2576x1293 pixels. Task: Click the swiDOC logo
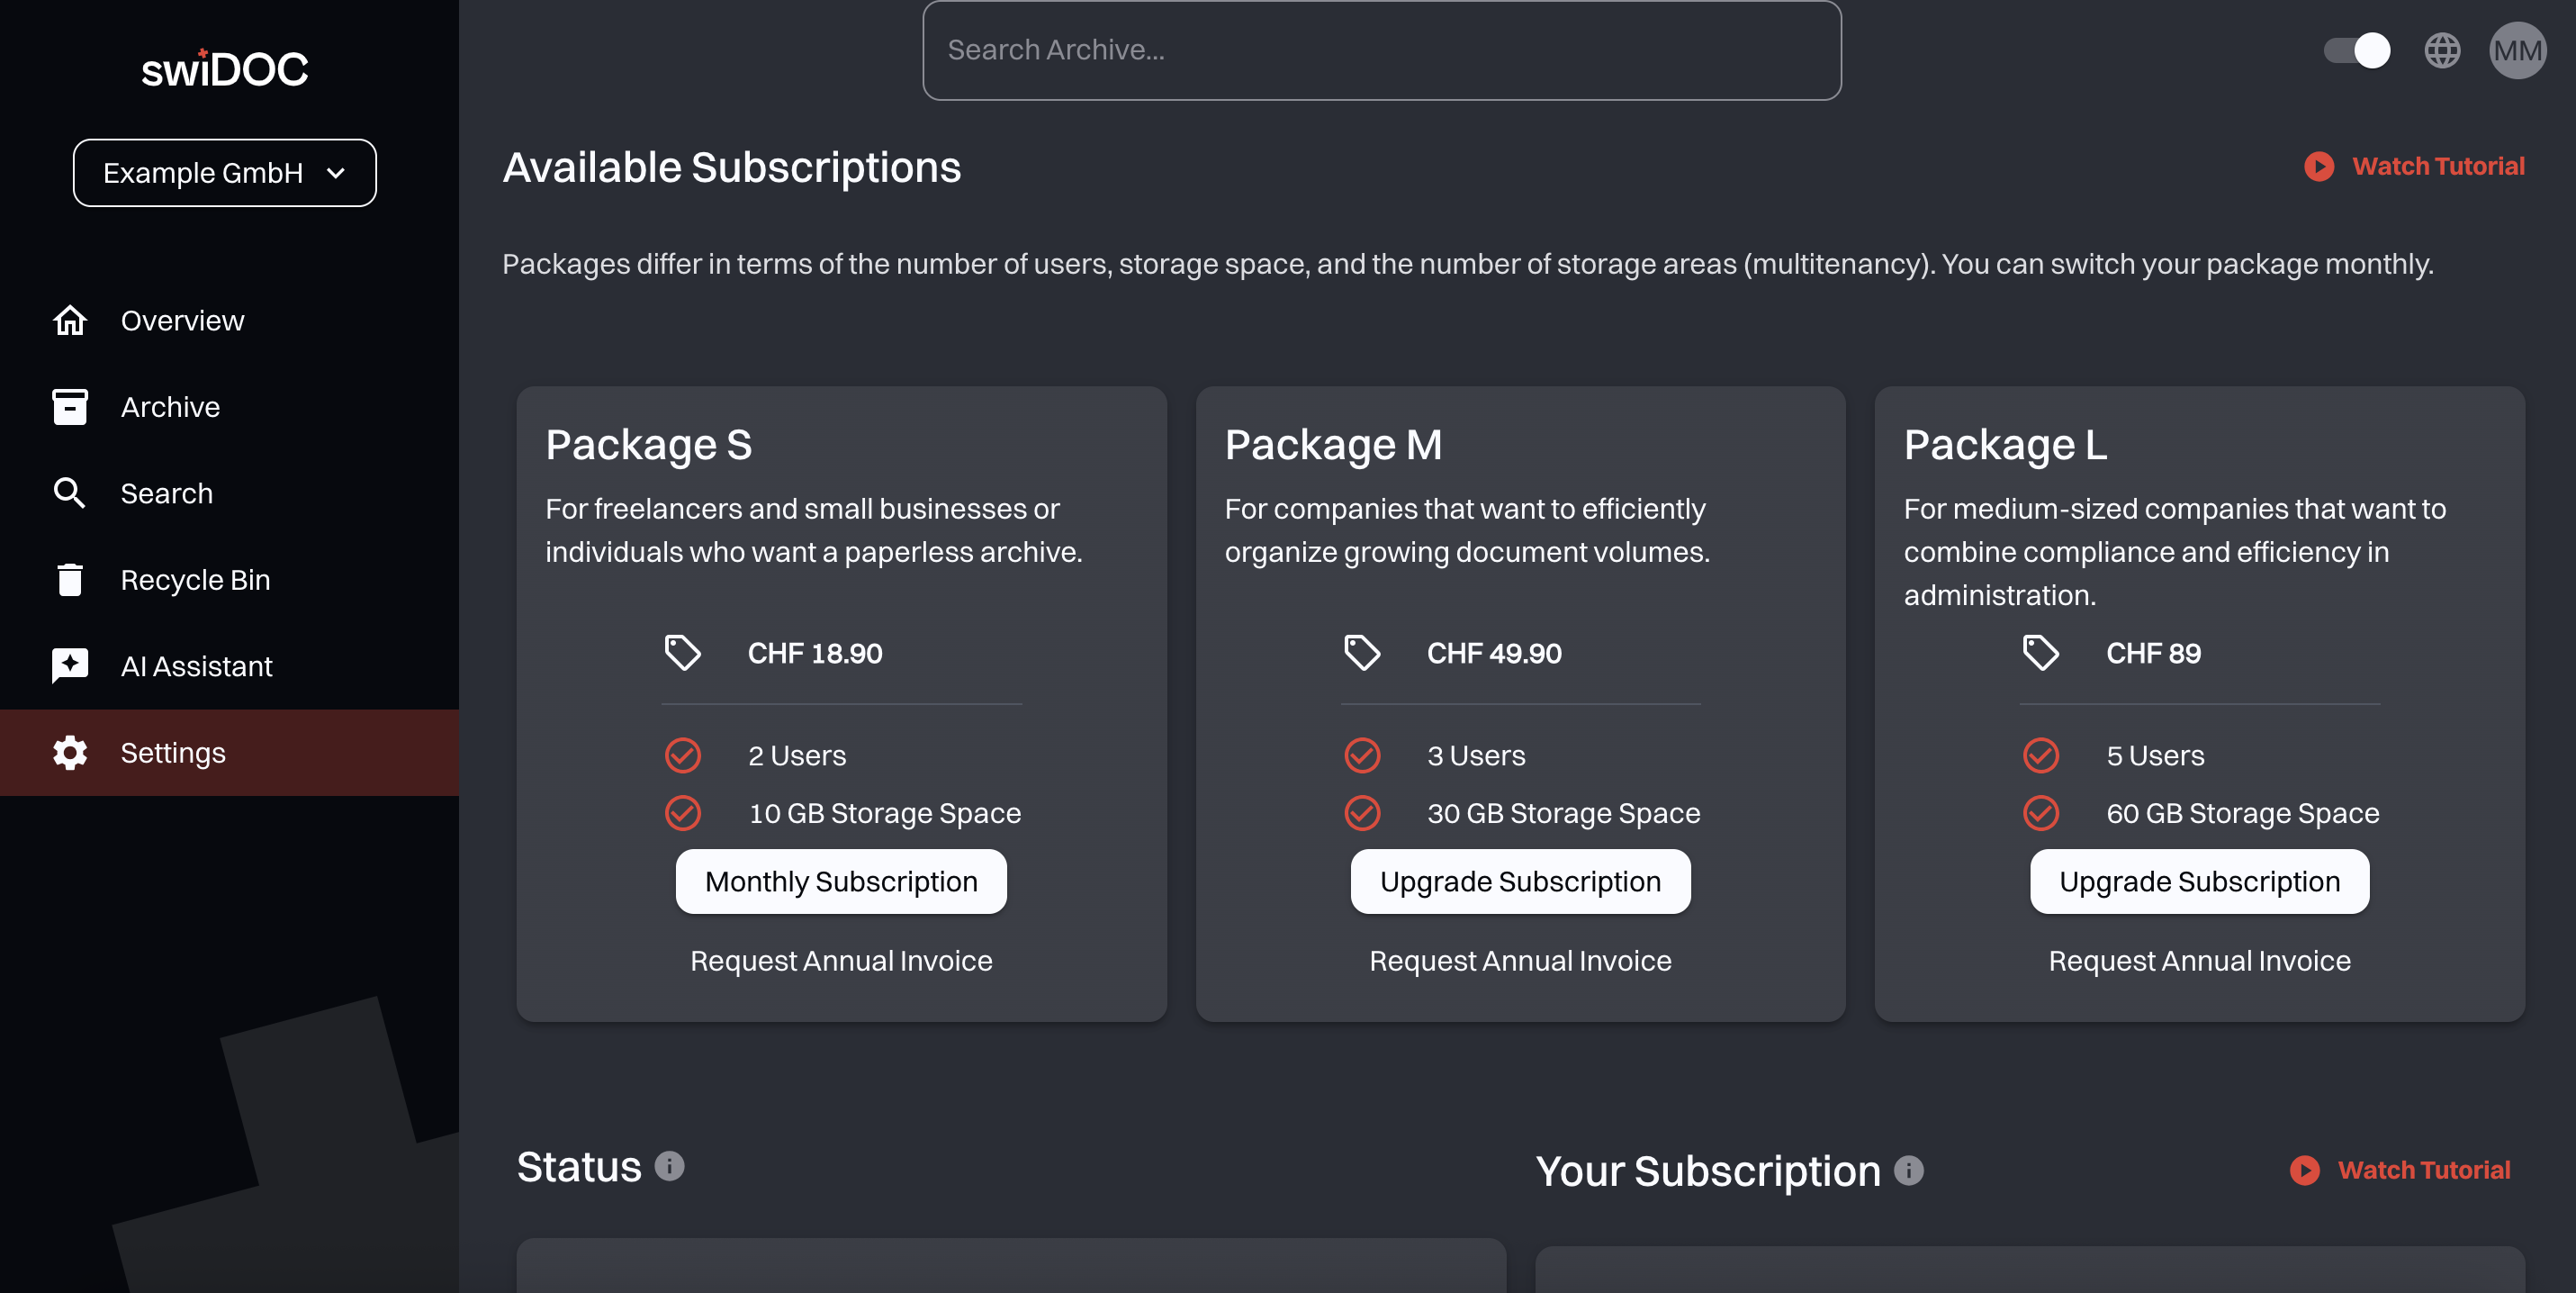pos(225,68)
